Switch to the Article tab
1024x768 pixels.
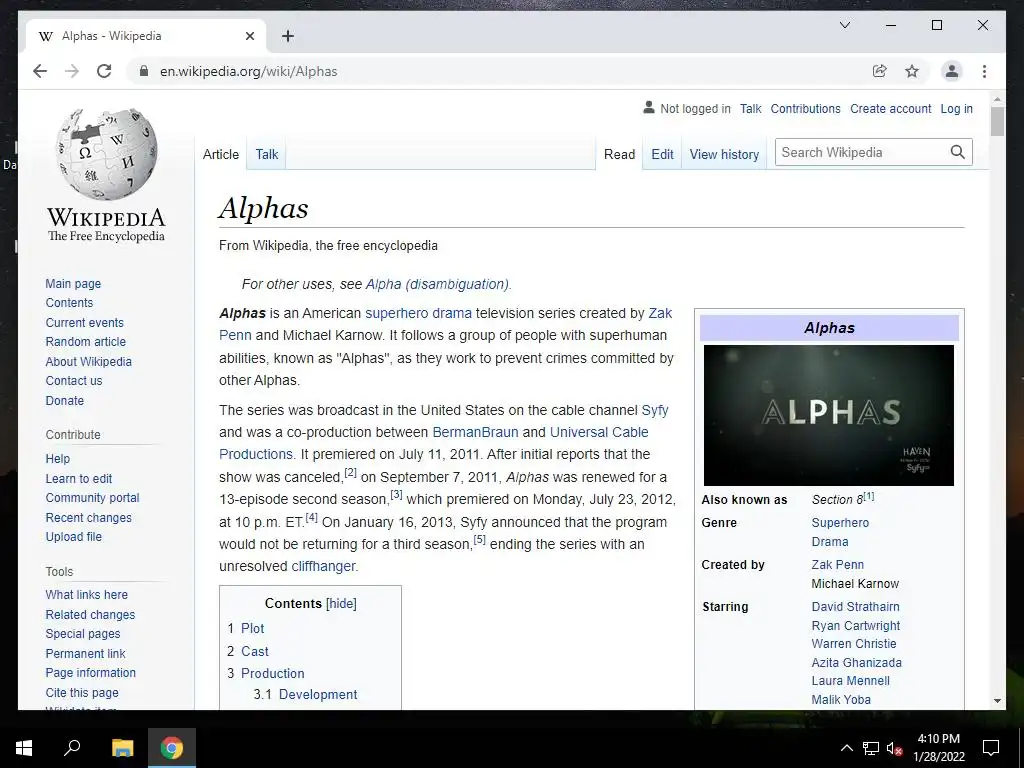coord(221,154)
